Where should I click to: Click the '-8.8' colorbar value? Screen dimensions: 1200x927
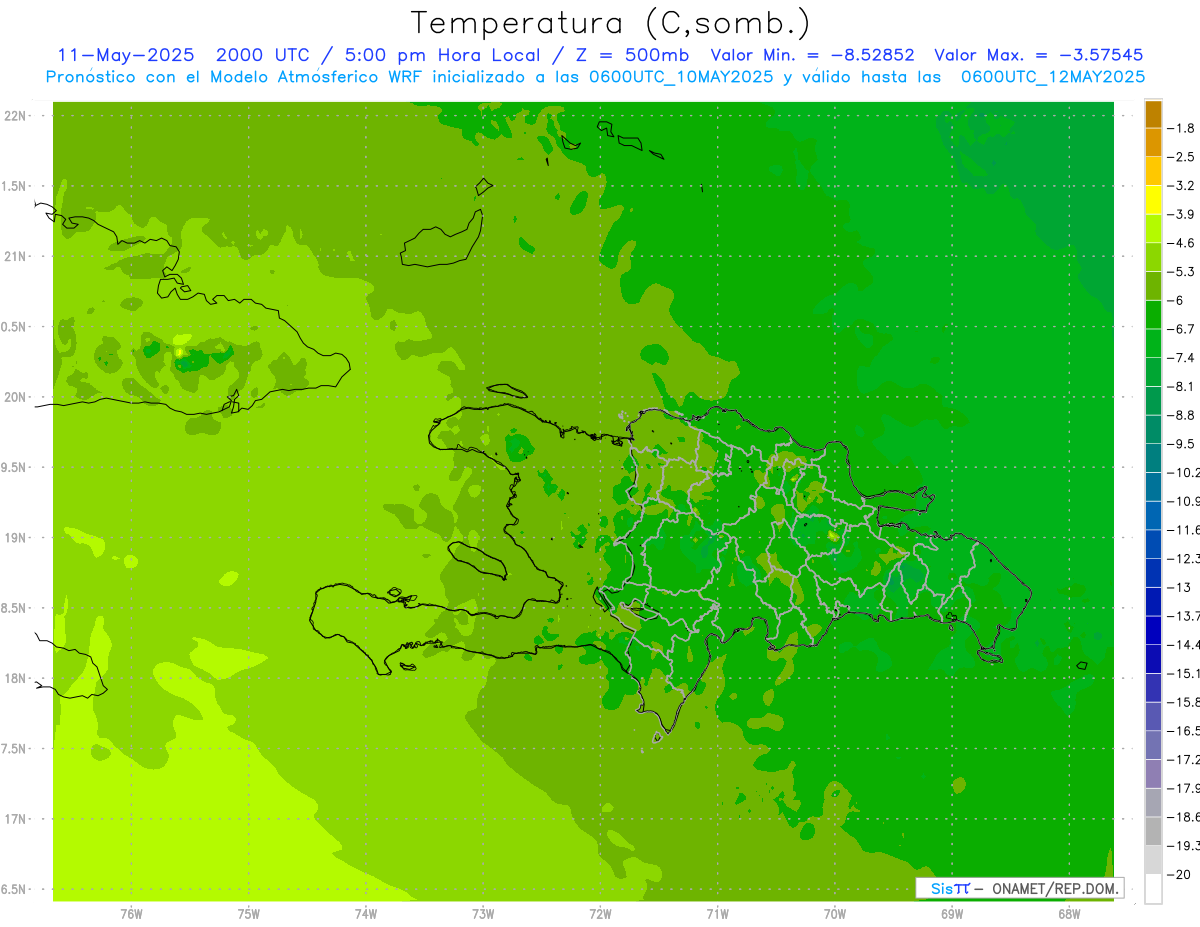pyautogui.click(x=1181, y=415)
